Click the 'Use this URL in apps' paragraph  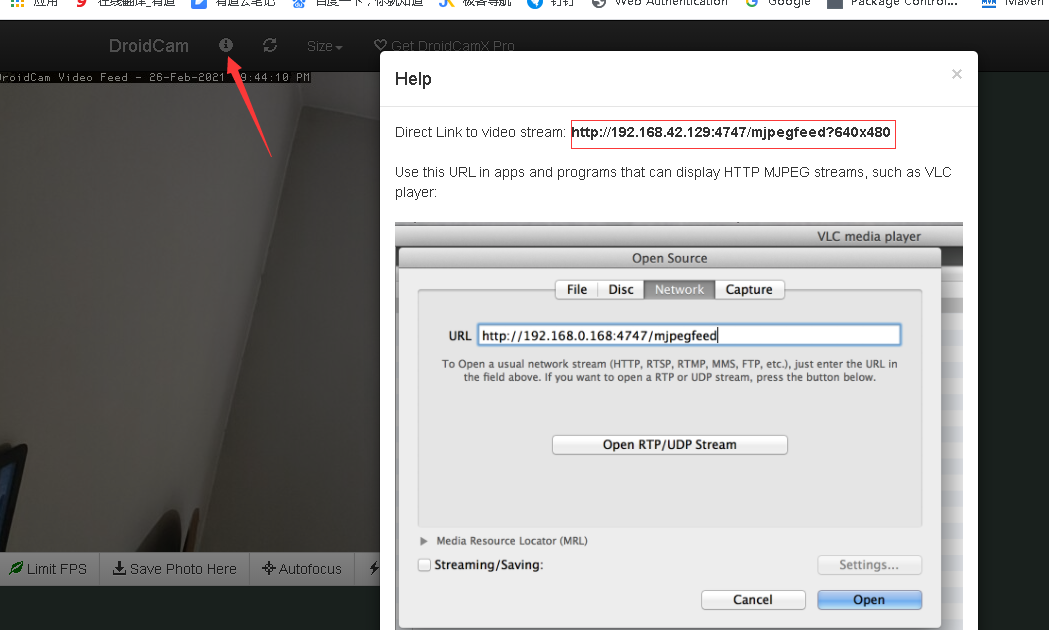[x=673, y=182]
